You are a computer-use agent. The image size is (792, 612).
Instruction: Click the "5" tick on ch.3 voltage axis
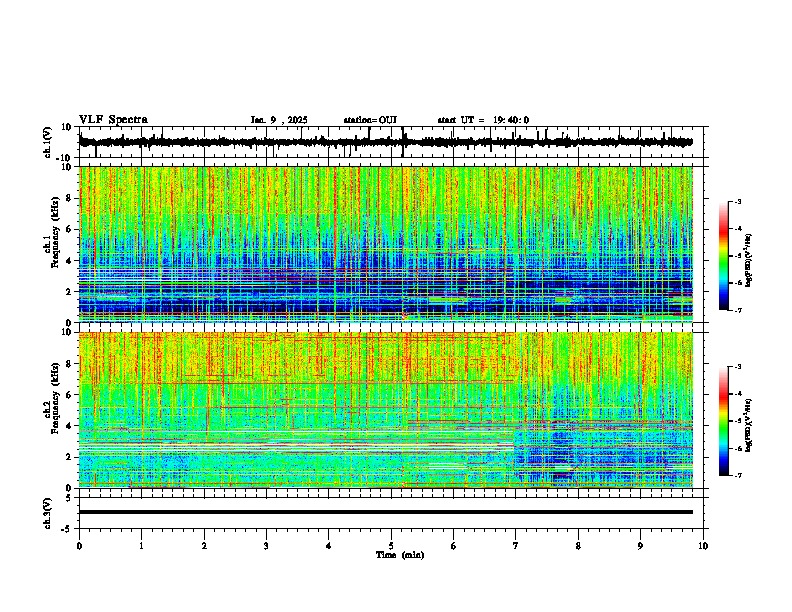click(x=70, y=498)
